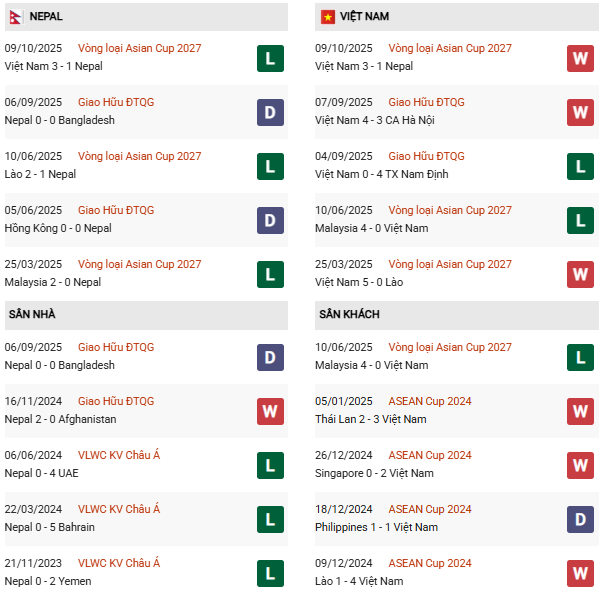Click the Nepal flag icon
The image size is (600, 593).
15,17
